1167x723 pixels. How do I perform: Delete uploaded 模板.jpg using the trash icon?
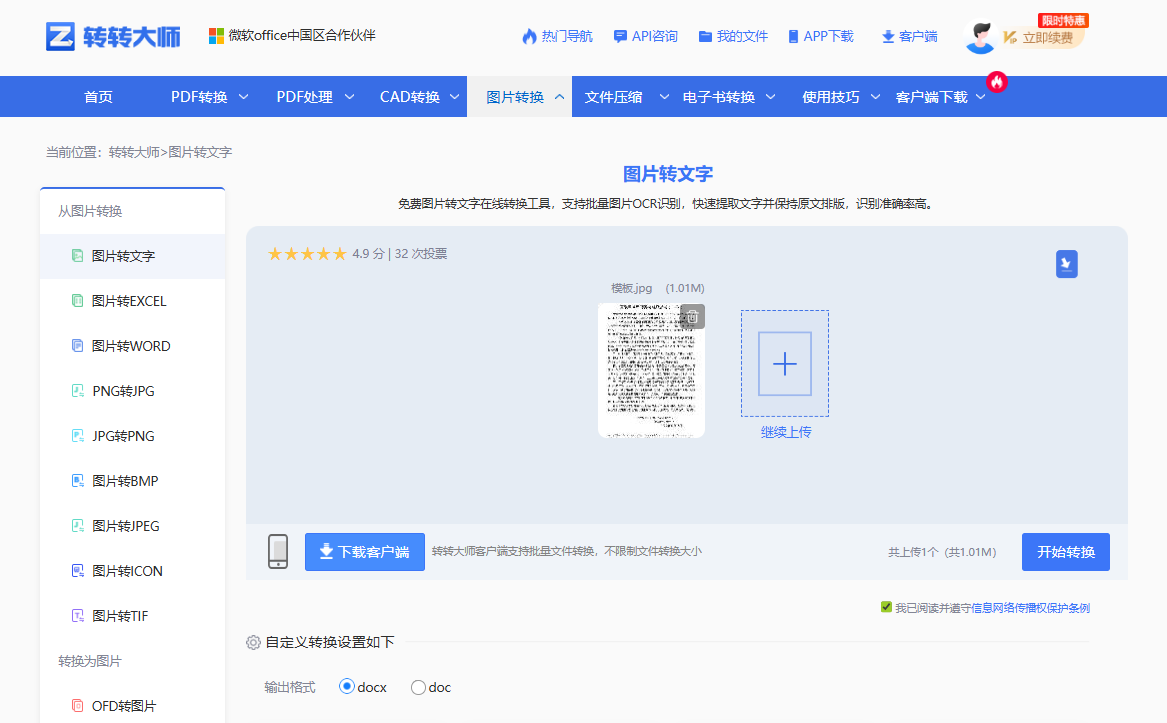(x=690, y=317)
